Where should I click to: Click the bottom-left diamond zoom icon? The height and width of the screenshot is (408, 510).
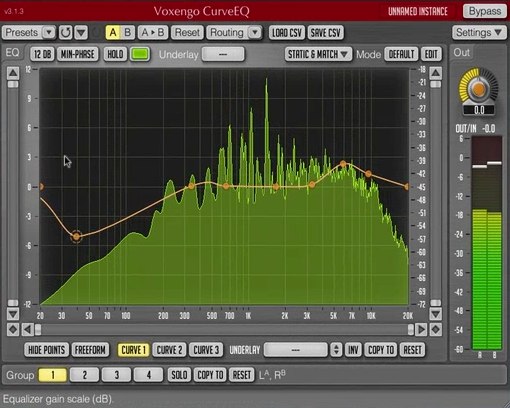coord(13,330)
